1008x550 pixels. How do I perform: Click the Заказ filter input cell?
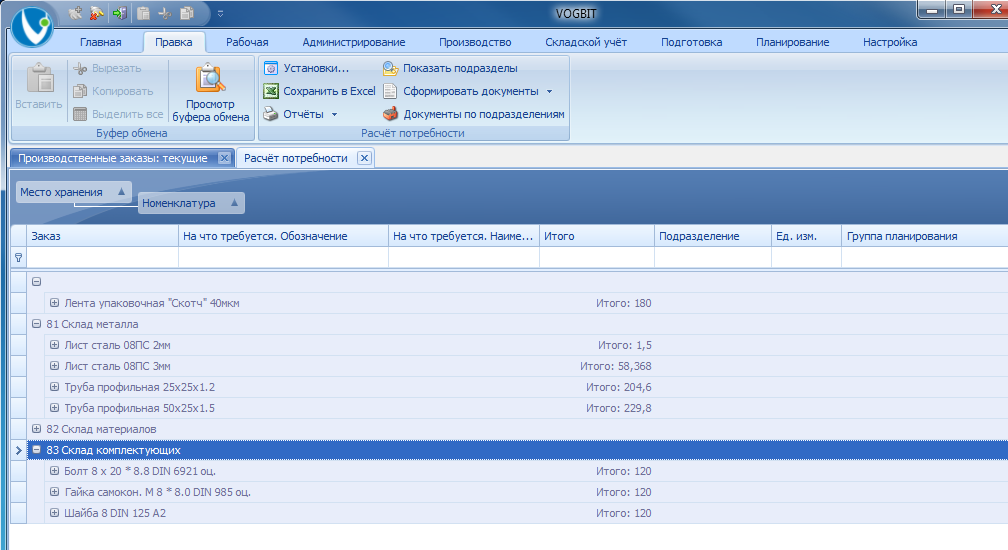pyautogui.click(x=102, y=258)
